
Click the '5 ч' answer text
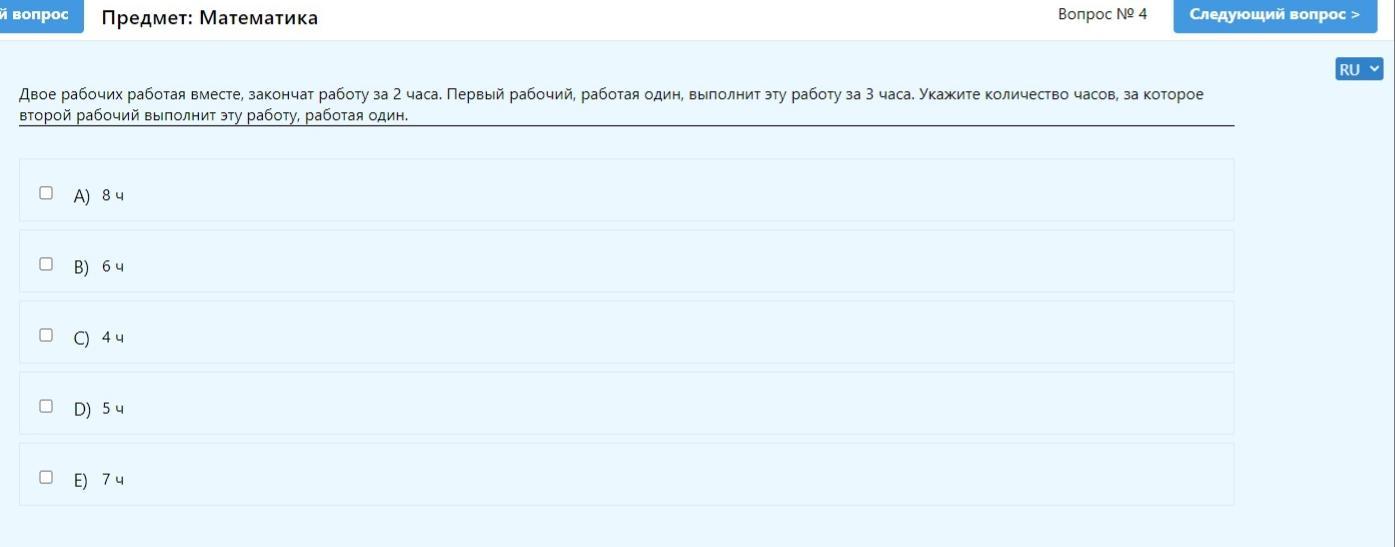[113, 408]
